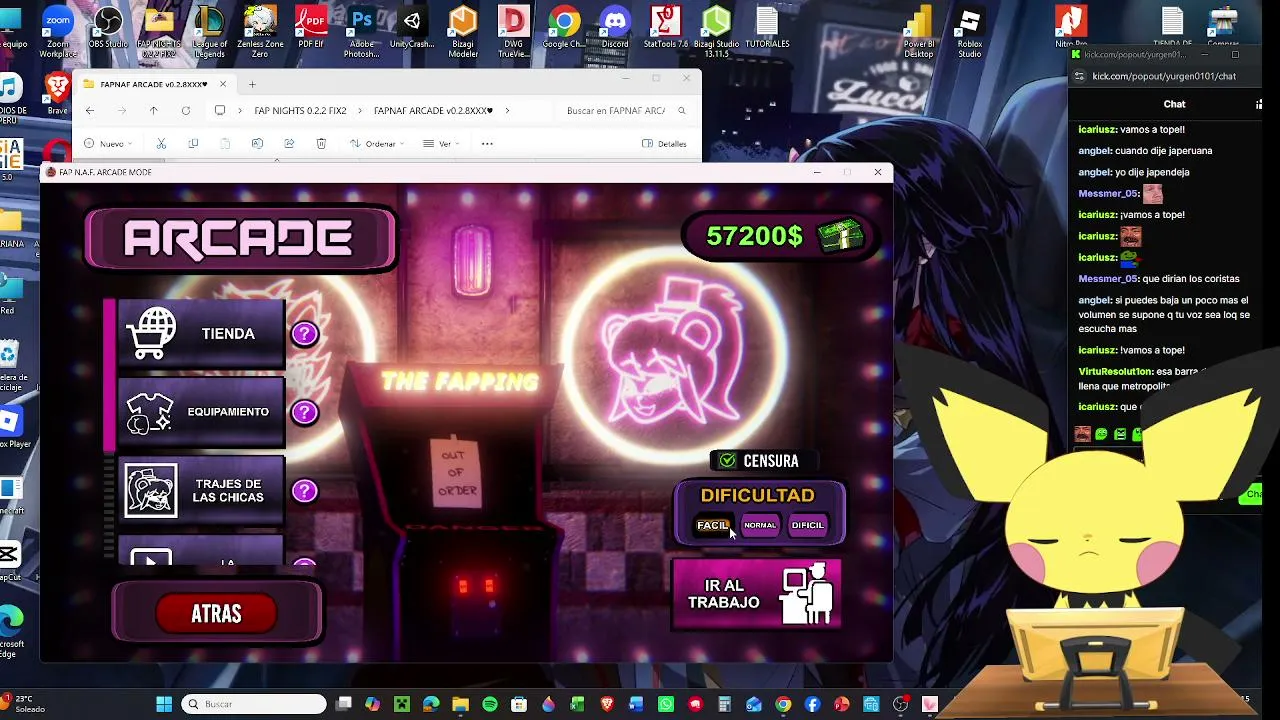The height and width of the screenshot is (720, 1280).
Task: Select DIFICIL difficulty
Action: pos(808,525)
